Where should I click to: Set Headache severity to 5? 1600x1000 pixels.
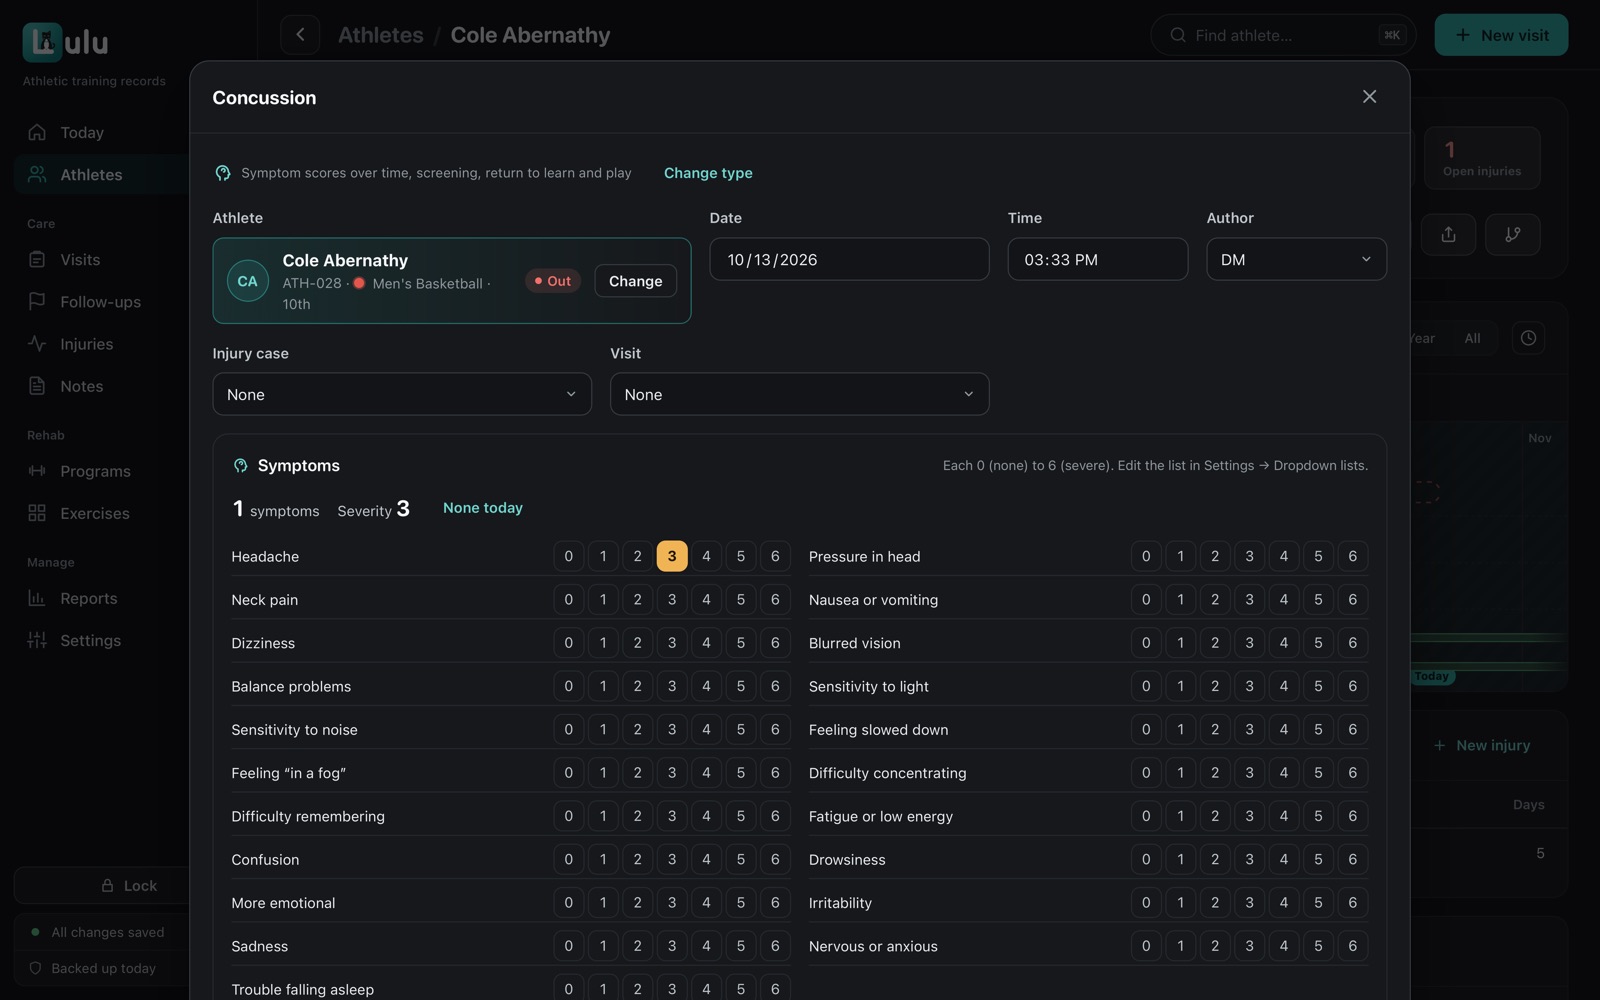[x=741, y=556]
